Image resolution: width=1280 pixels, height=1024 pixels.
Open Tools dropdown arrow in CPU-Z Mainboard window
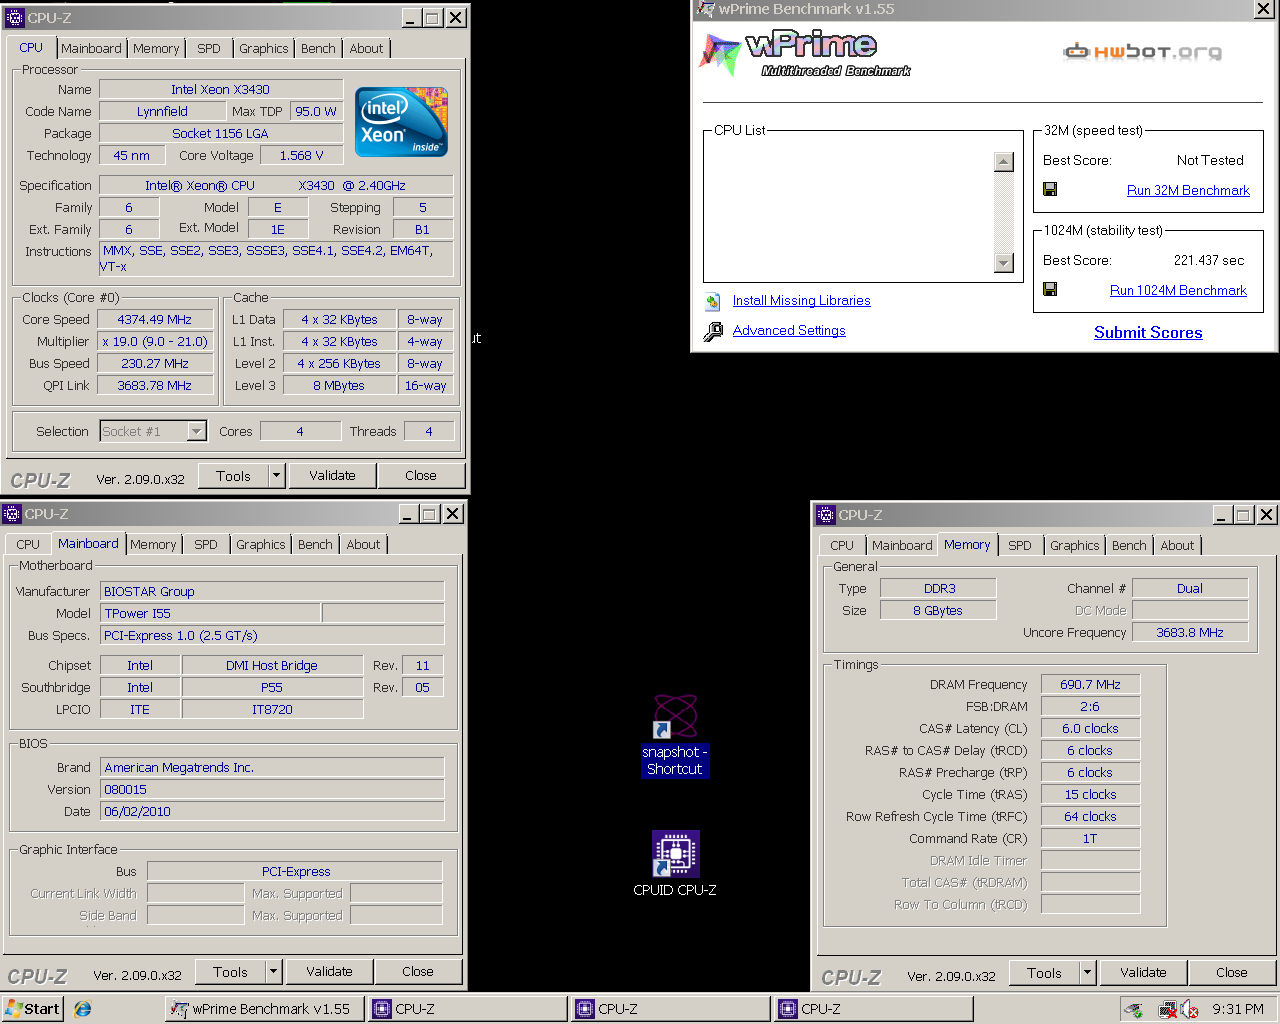[273, 972]
